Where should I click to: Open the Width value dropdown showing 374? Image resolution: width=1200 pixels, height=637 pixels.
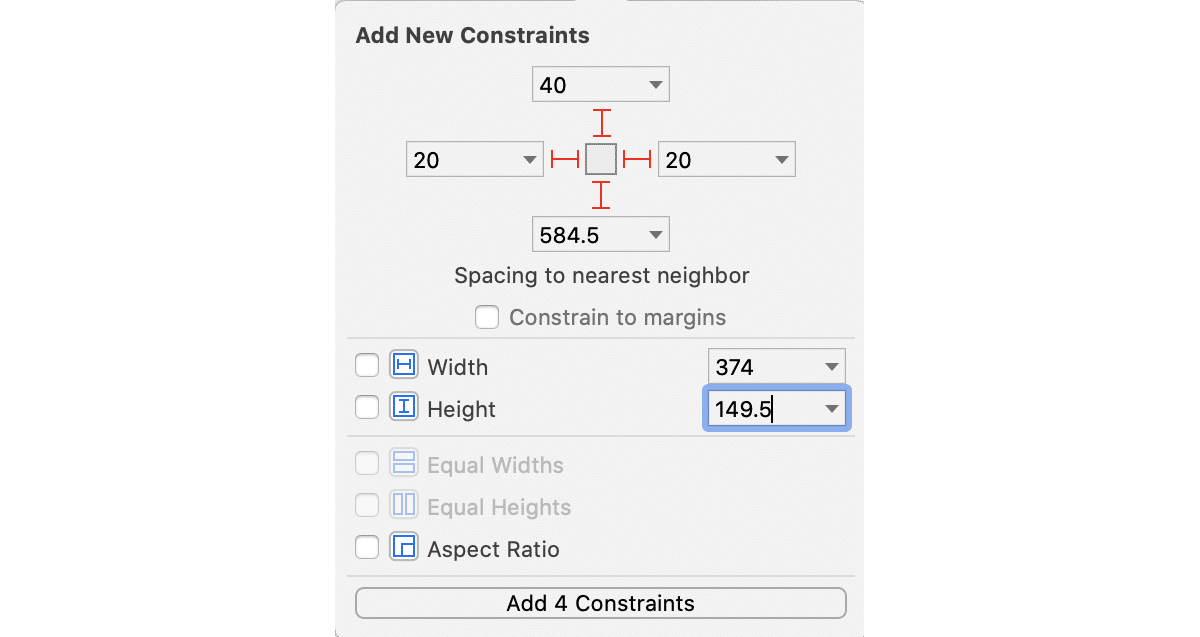[x=832, y=367]
